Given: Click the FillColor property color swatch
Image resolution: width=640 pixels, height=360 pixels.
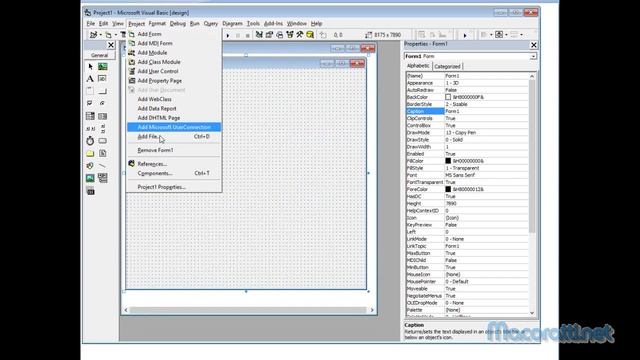Looking at the screenshot, I should click(448, 161).
